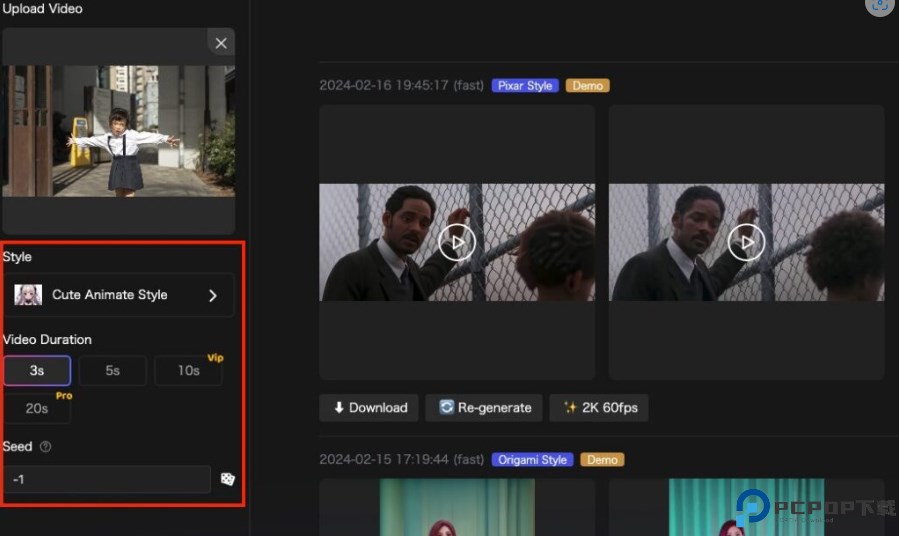Click the Seed help question mark icon
Image resolution: width=899 pixels, height=536 pixels.
pyautogui.click(x=45, y=447)
